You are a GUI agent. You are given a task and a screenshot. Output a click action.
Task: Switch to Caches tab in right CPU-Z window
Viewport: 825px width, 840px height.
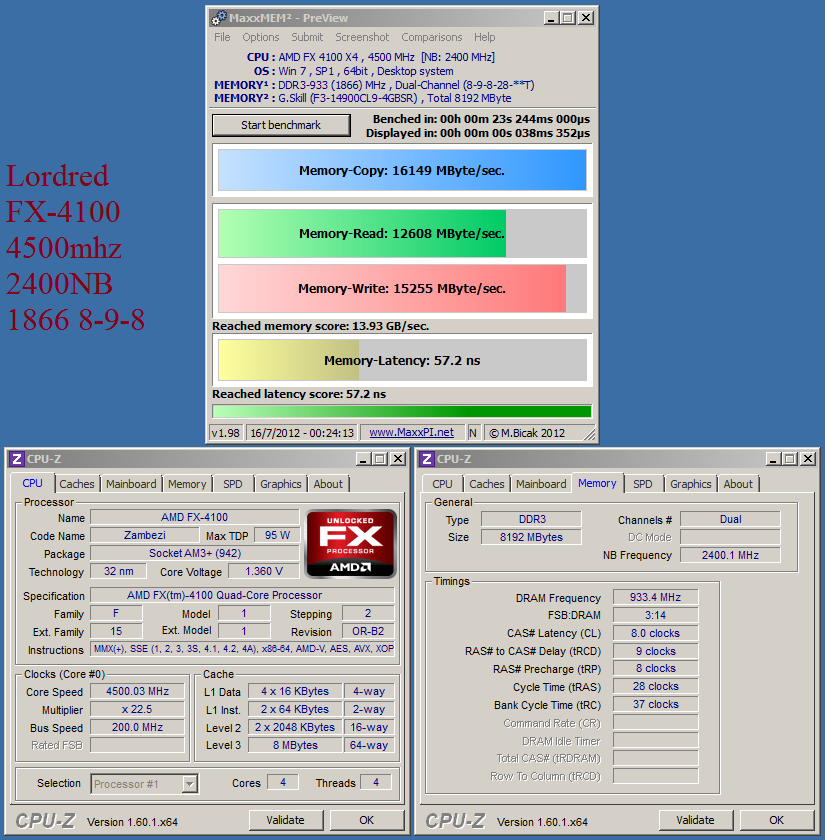(x=486, y=484)
